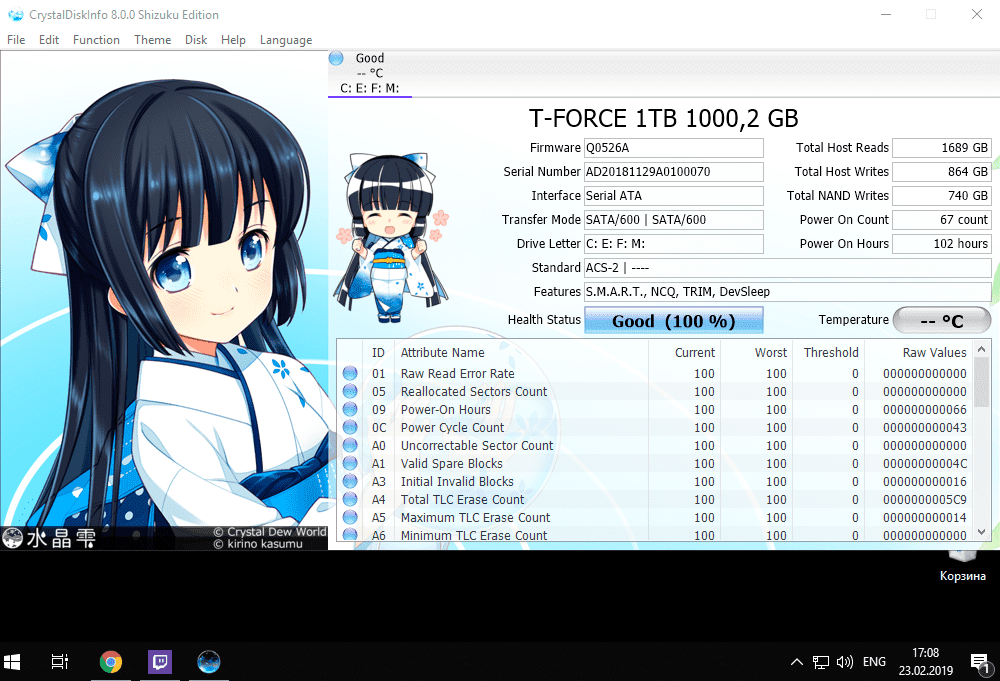
Task: Open network status tray icon
Action: pos(821,662)
